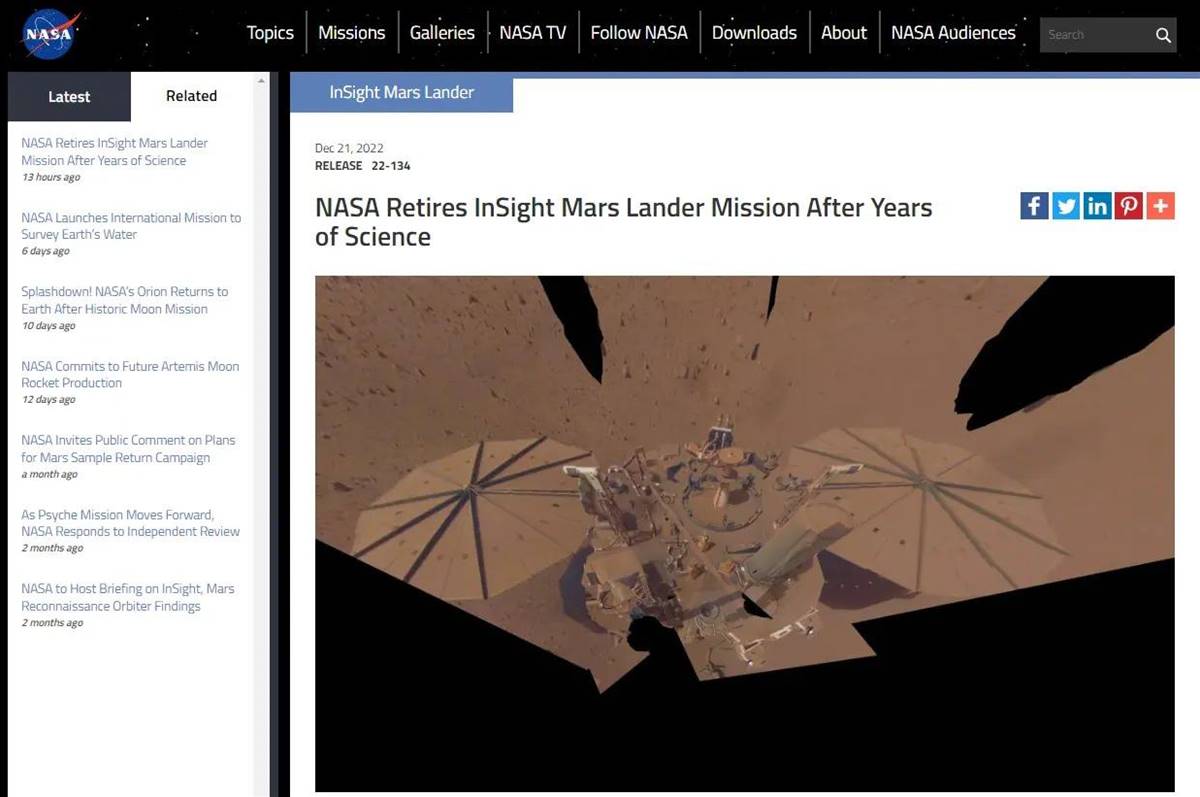Screen dimensions: 1200x797
Task: Switch to the Related tab
Action: [191, 96]
